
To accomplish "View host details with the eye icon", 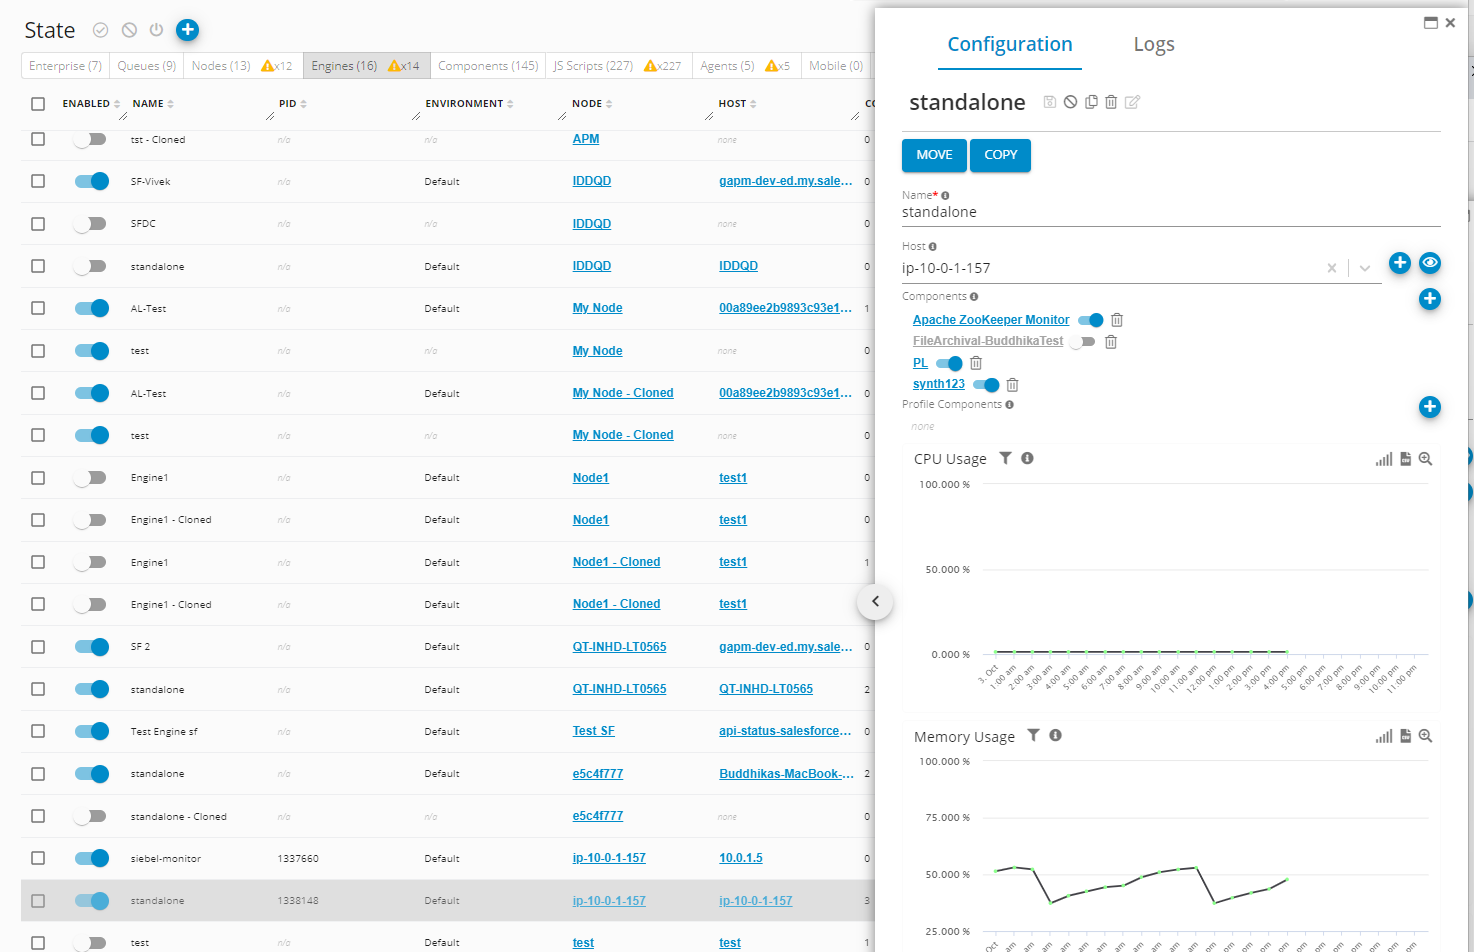I will coord(1430,263).
